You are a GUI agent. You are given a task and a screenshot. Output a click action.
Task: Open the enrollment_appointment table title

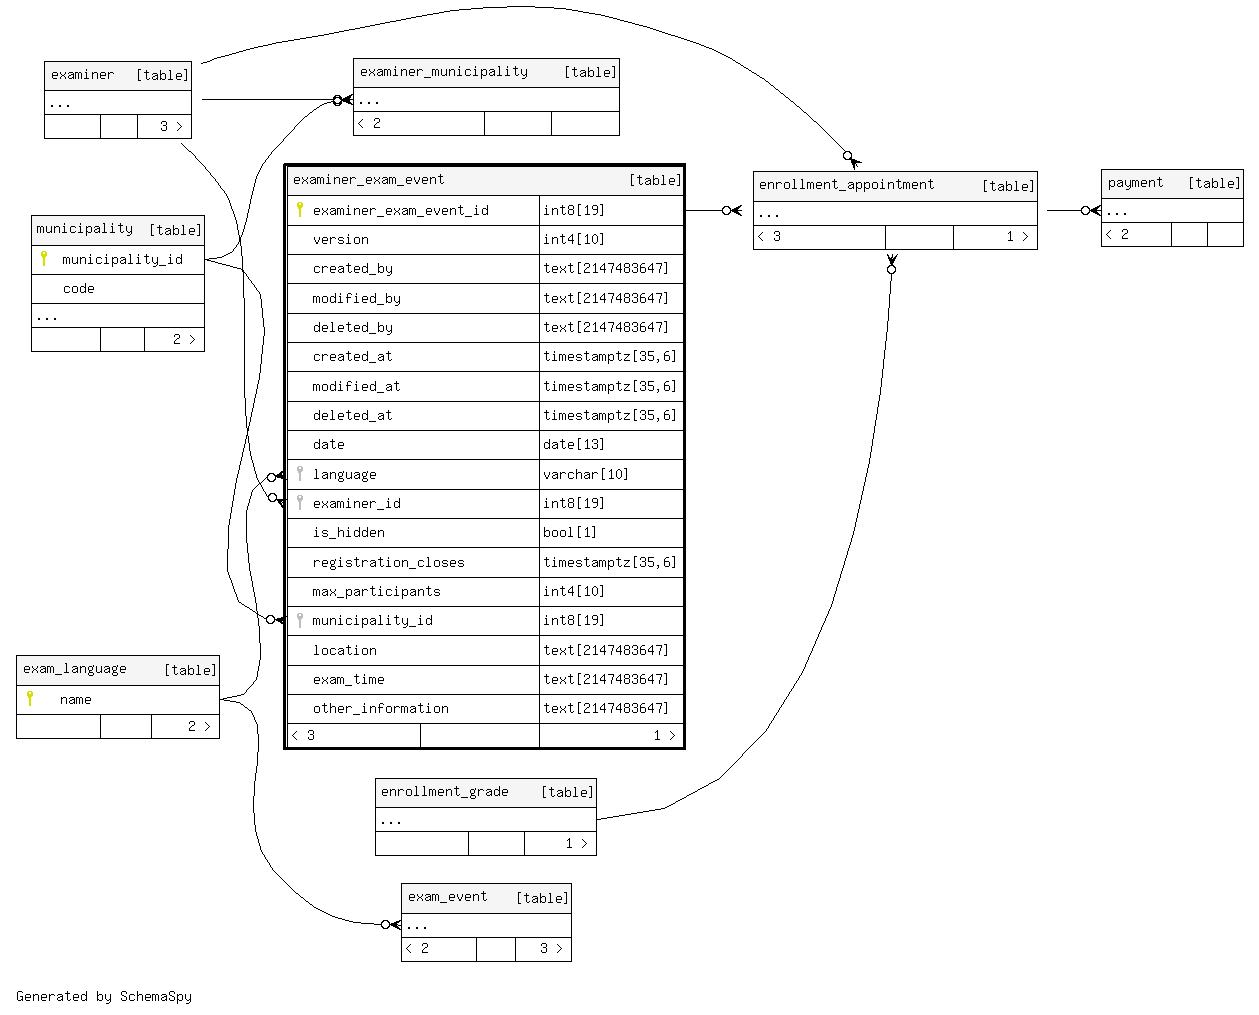pos(846,185)
